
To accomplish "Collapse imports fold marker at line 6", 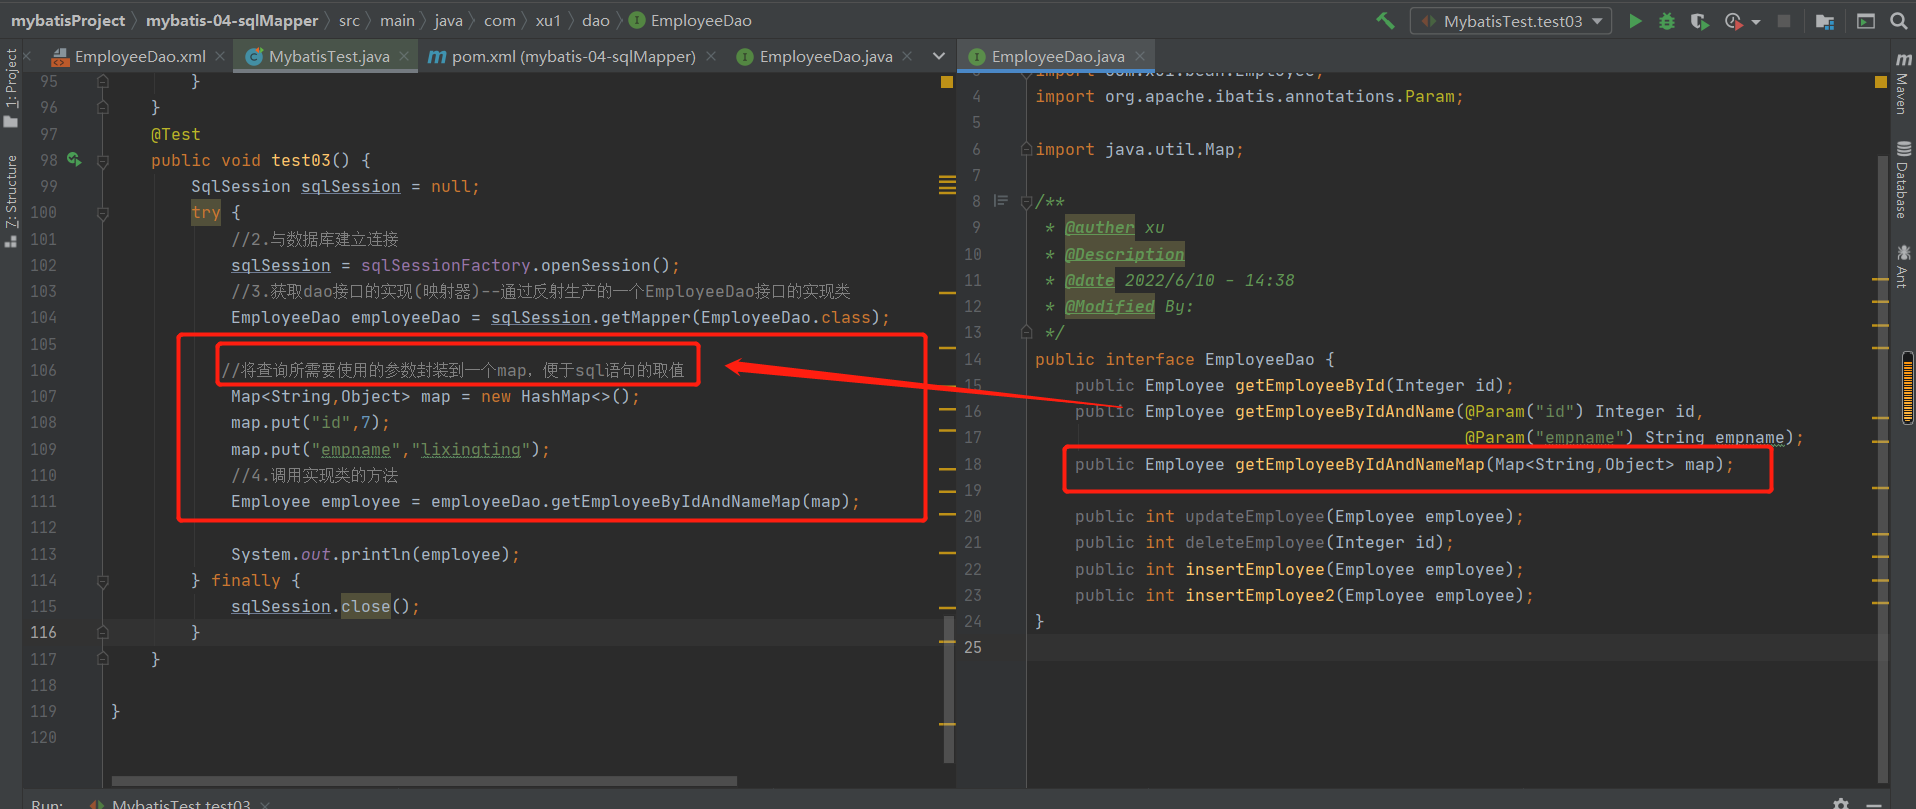I will pyautogui.click(x=1026, y=149).
